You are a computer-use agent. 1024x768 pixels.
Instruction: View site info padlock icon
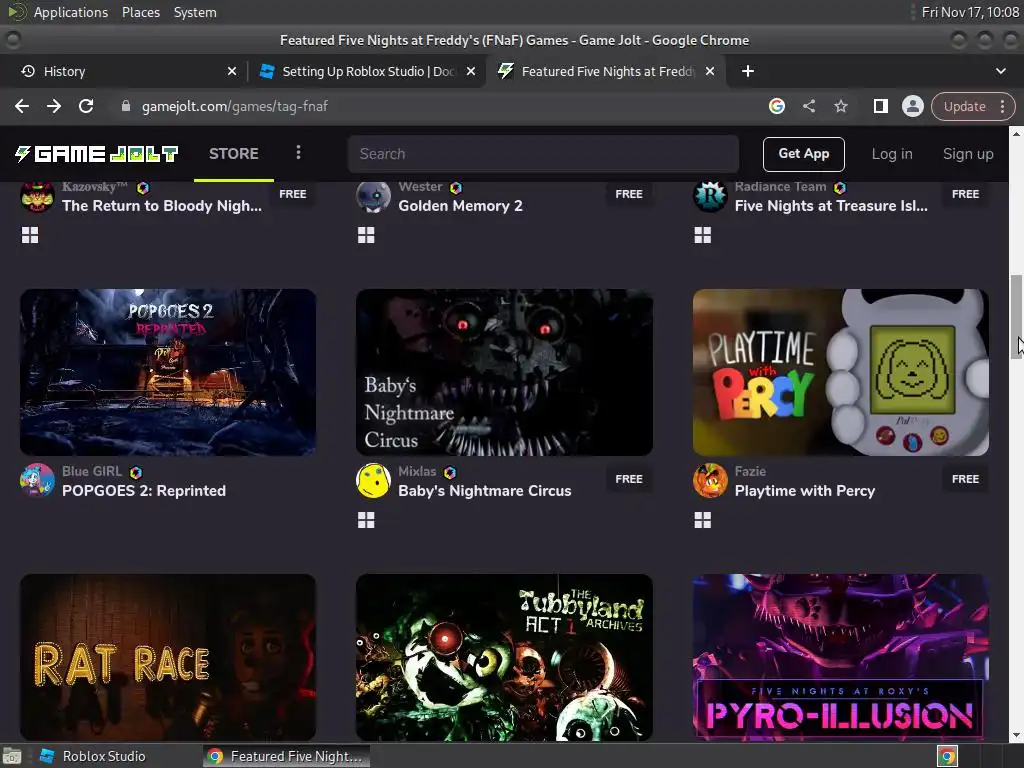point(126,106)
